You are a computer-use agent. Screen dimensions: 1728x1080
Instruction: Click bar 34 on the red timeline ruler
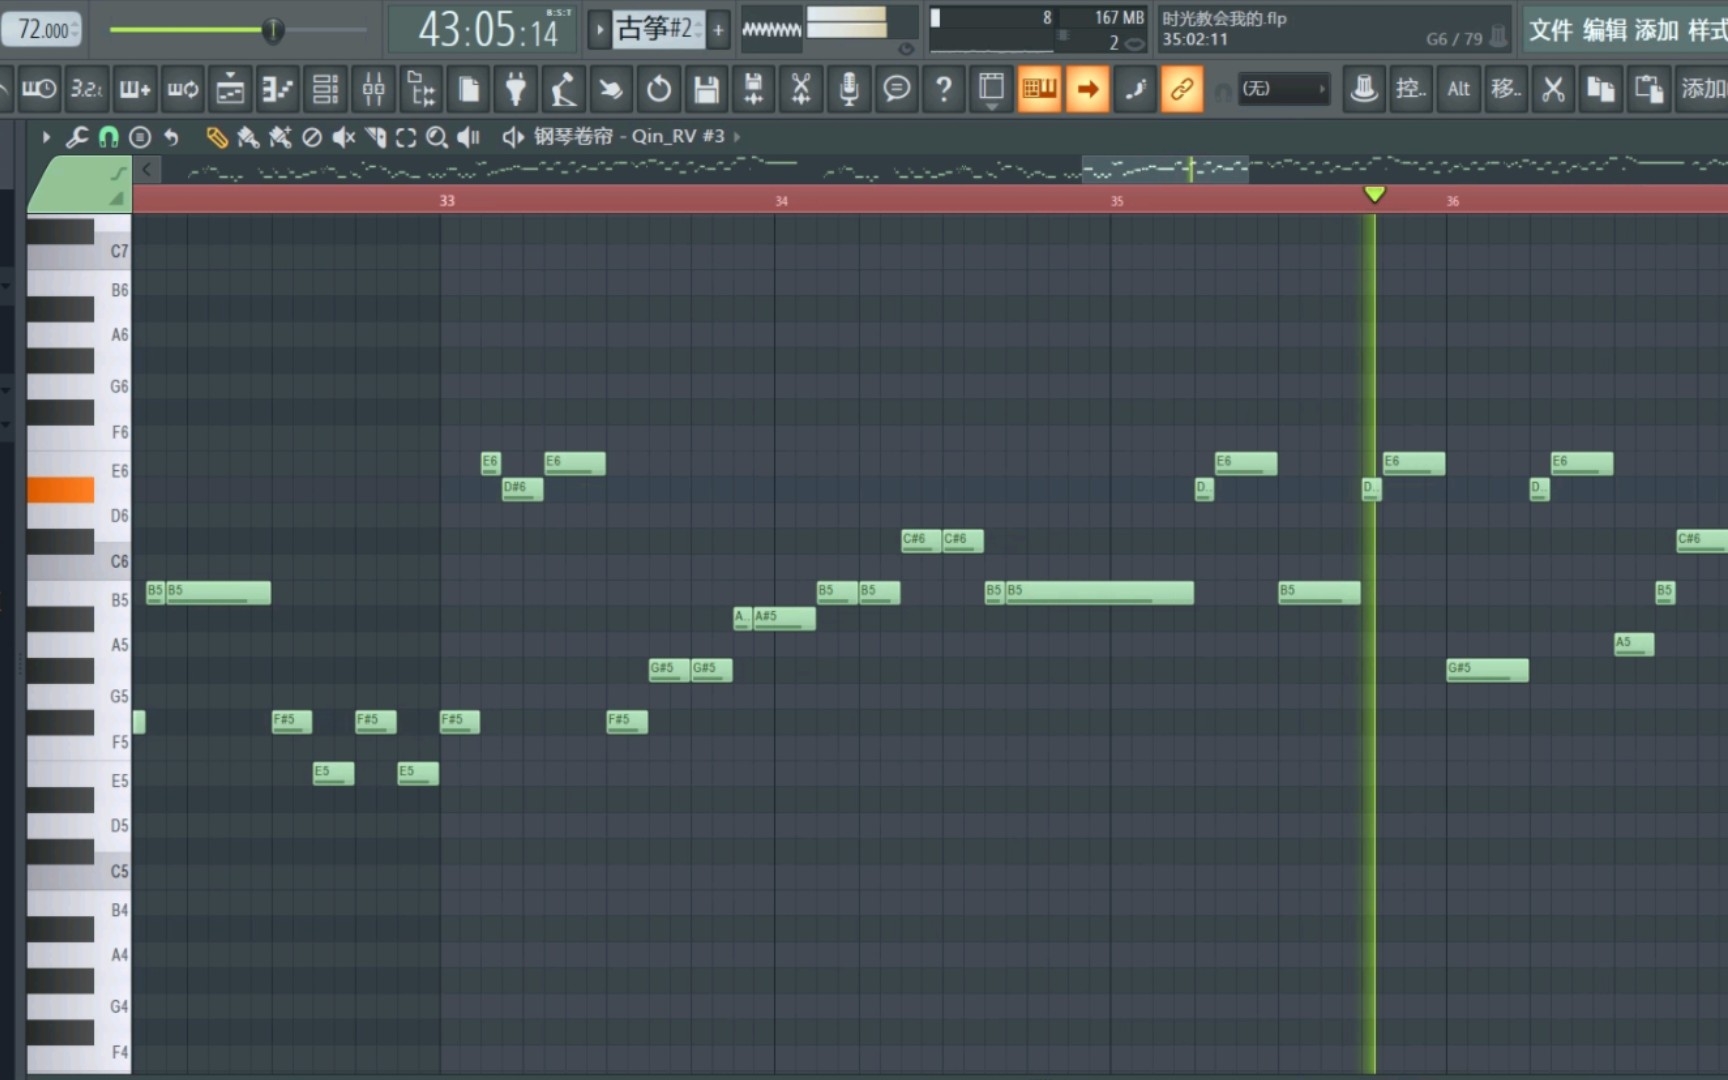click(781, 201)
